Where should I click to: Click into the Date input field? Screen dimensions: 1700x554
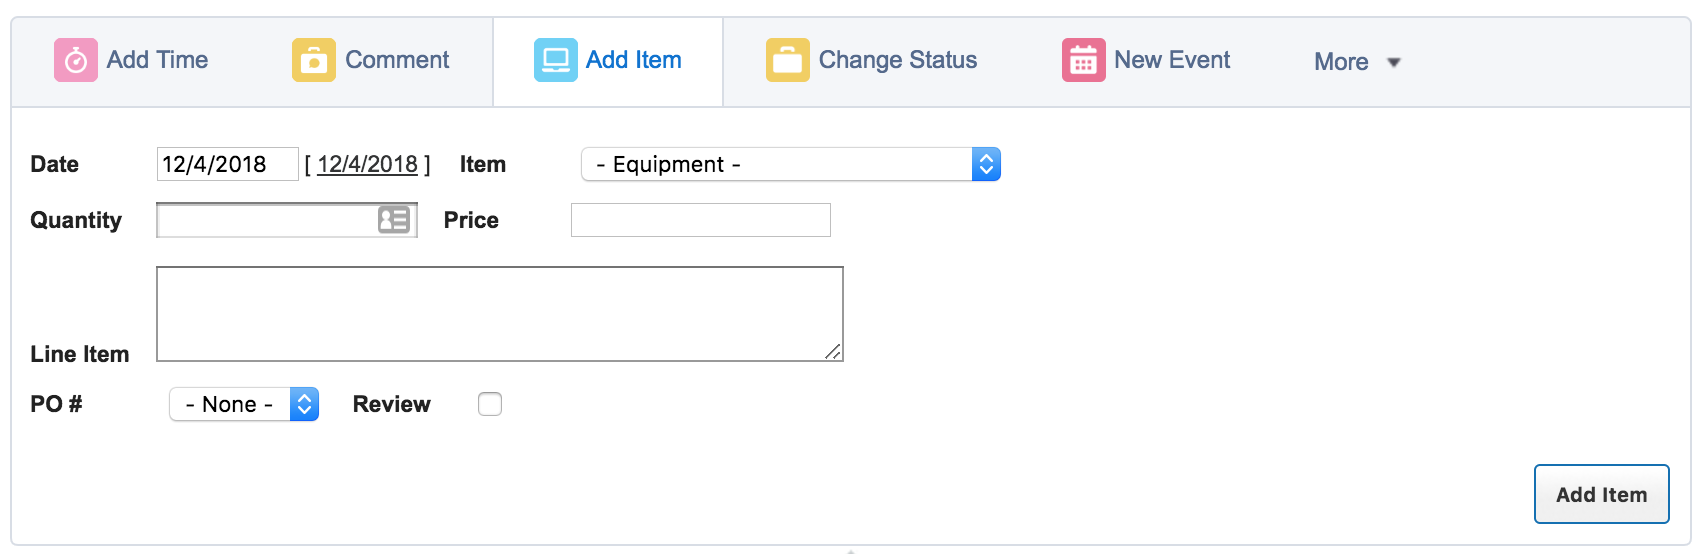(227, 164)
